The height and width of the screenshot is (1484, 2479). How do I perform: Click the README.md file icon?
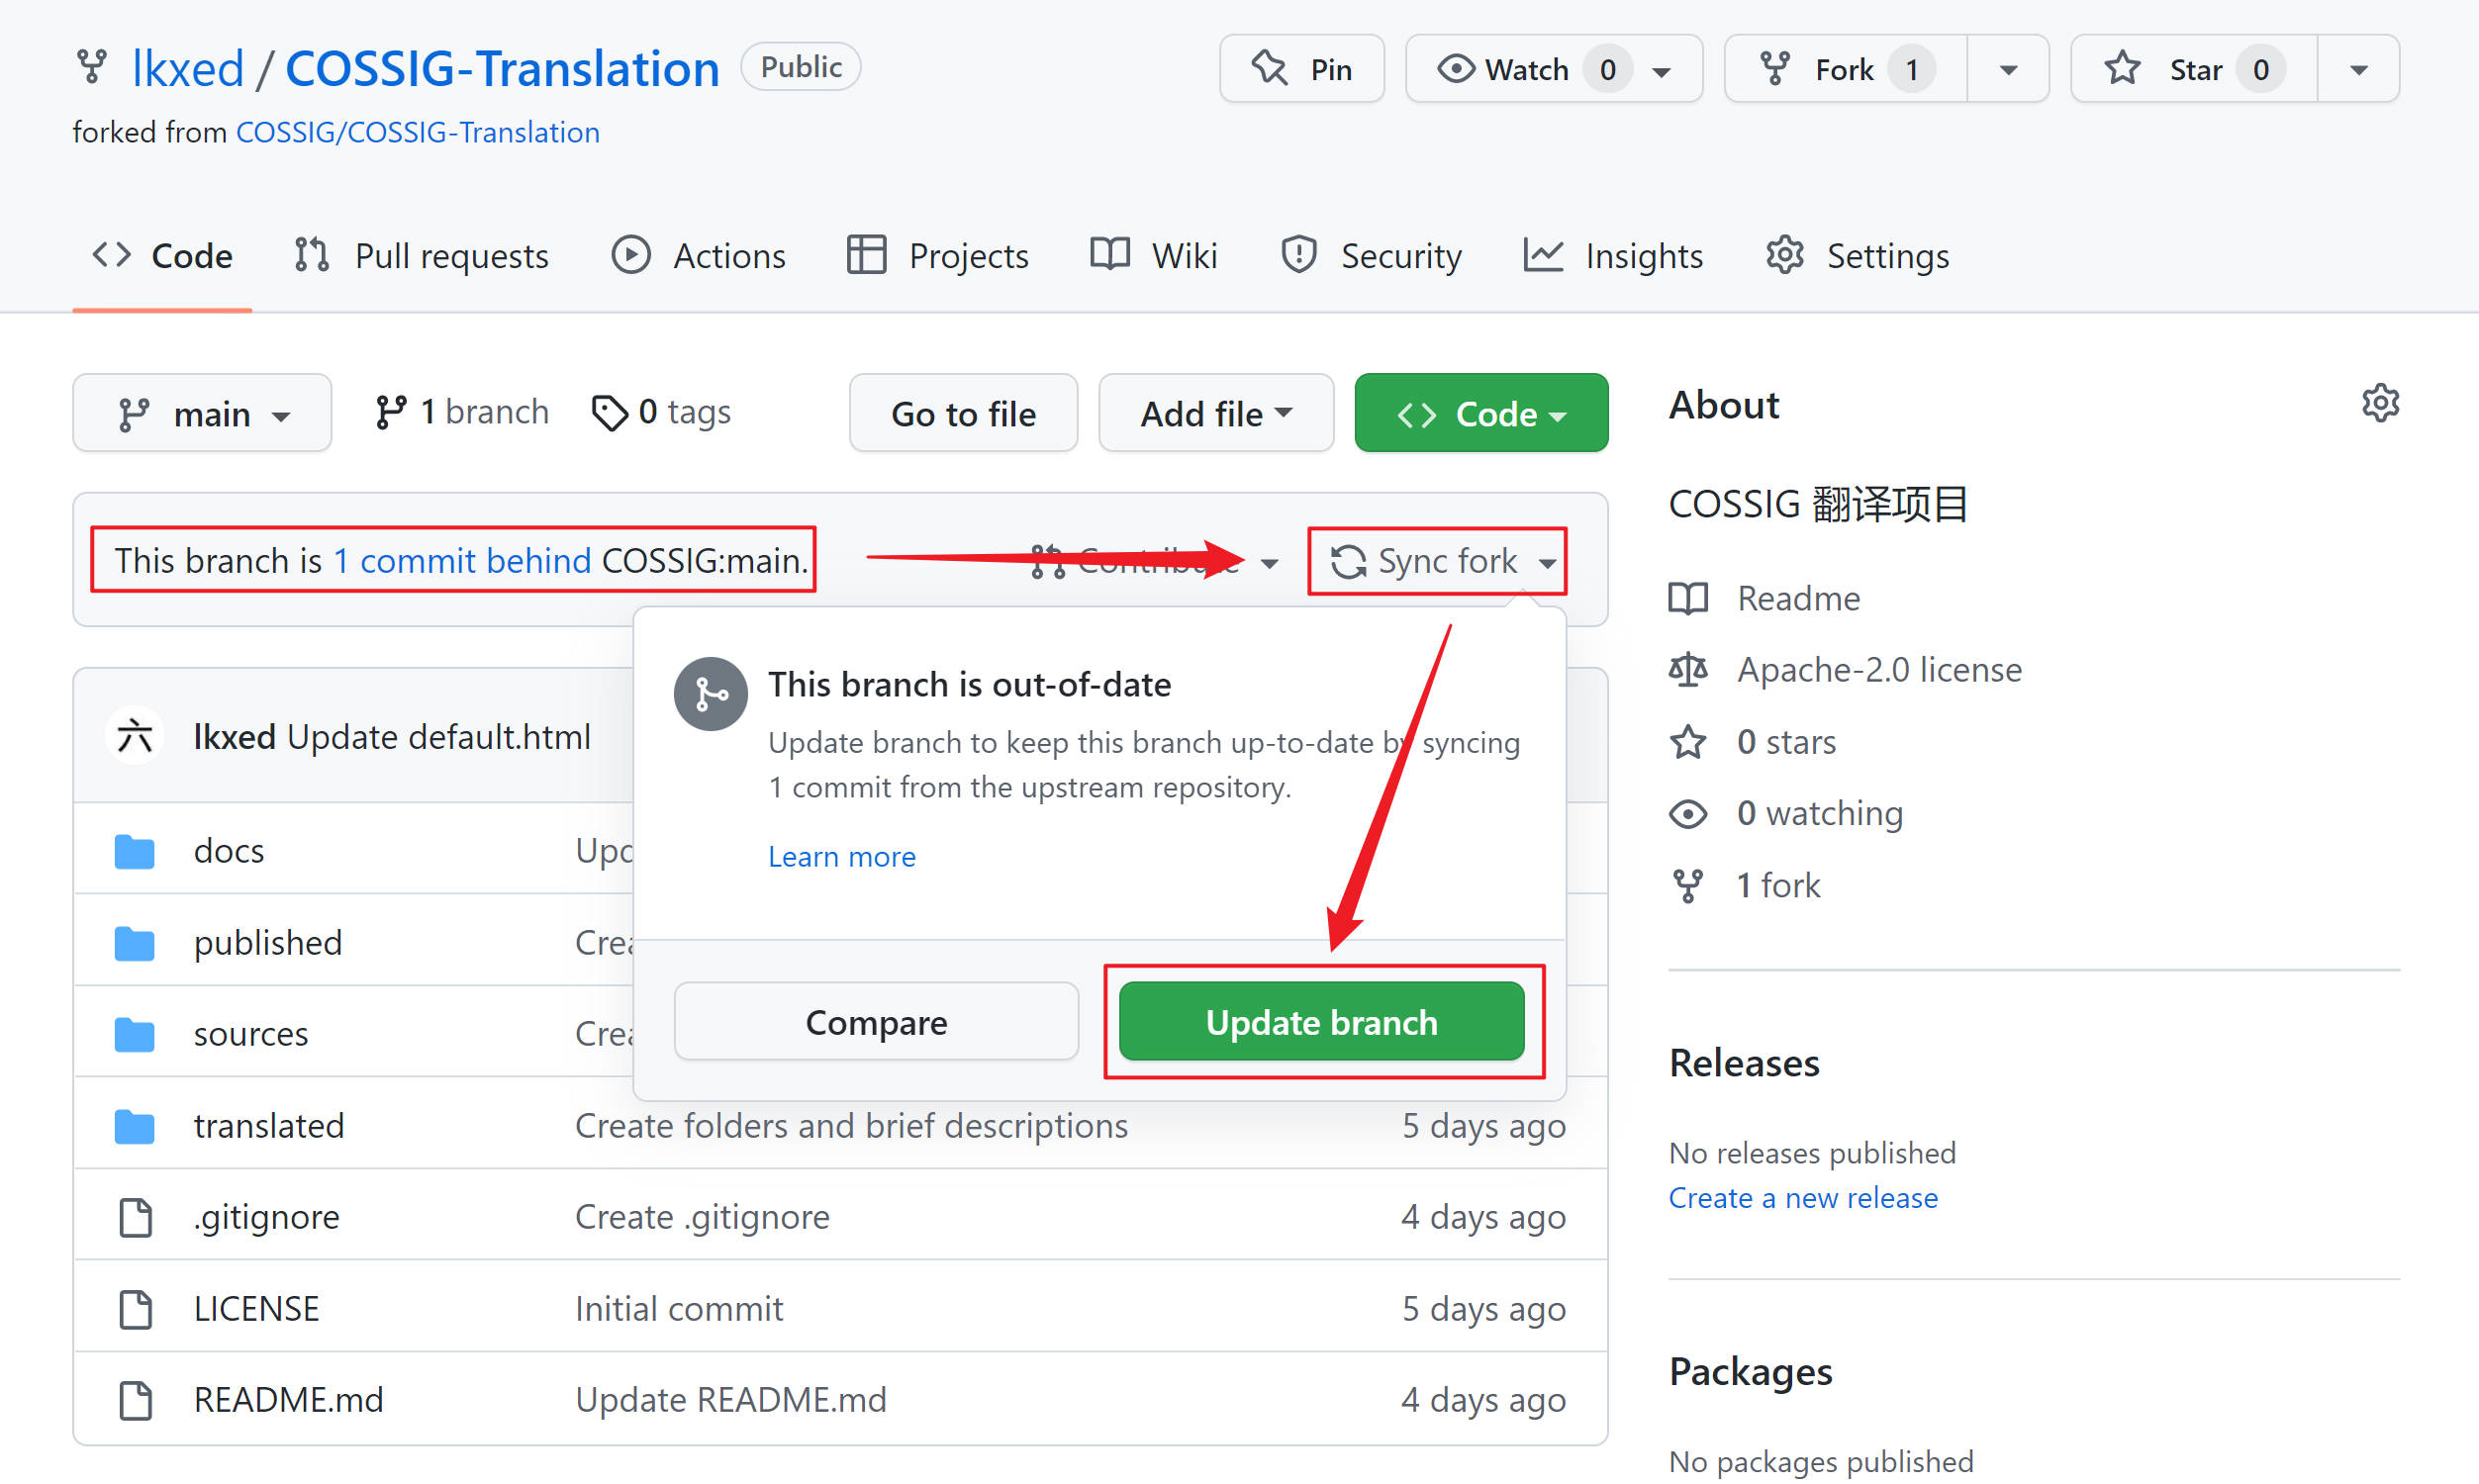pos(135,1401)
